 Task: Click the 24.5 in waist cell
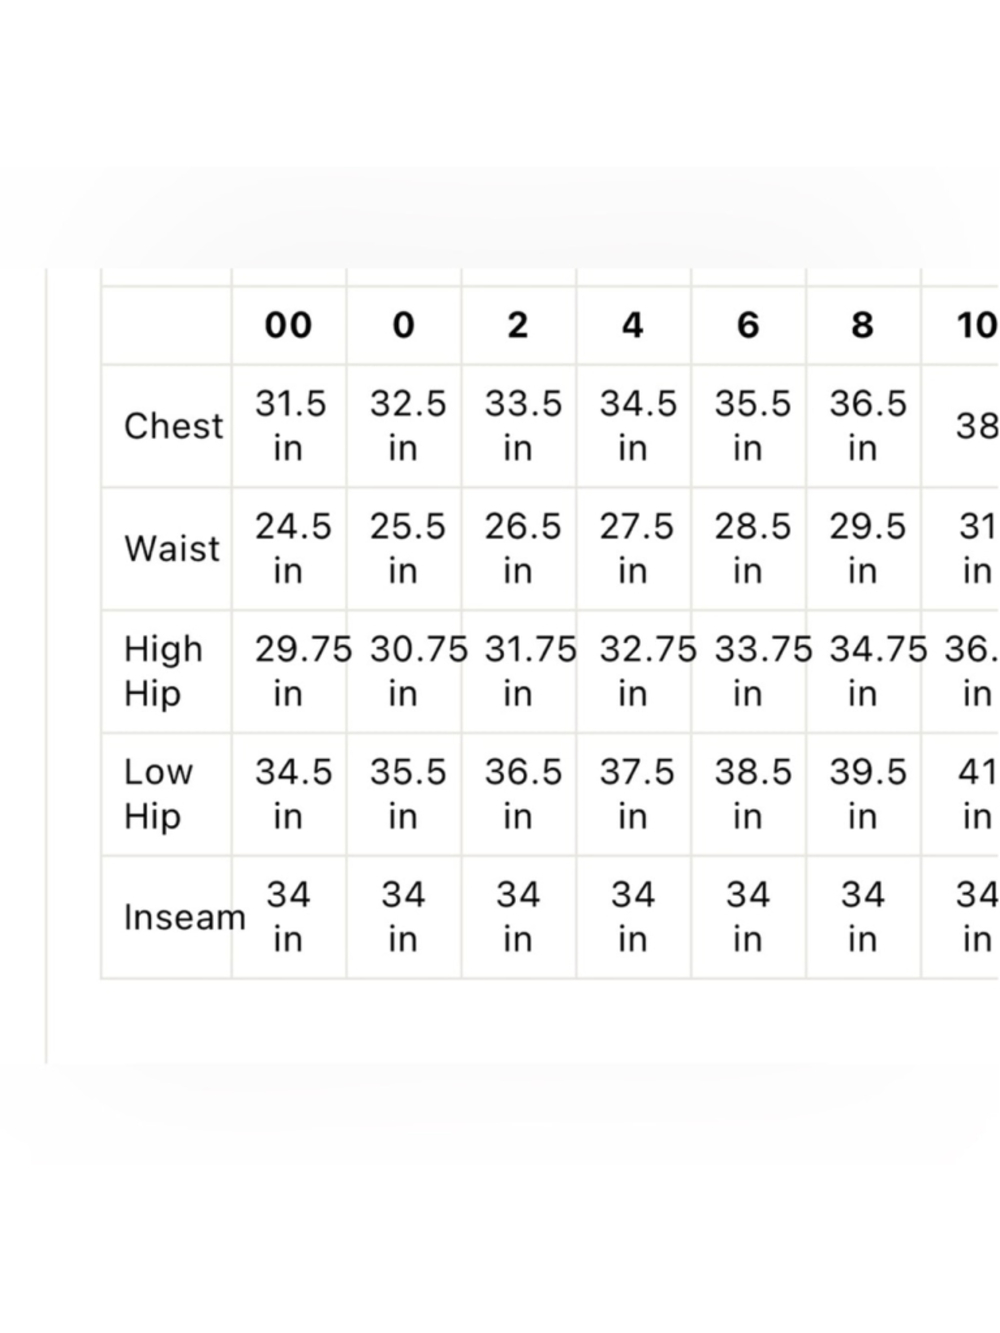(x=292, y=549)
